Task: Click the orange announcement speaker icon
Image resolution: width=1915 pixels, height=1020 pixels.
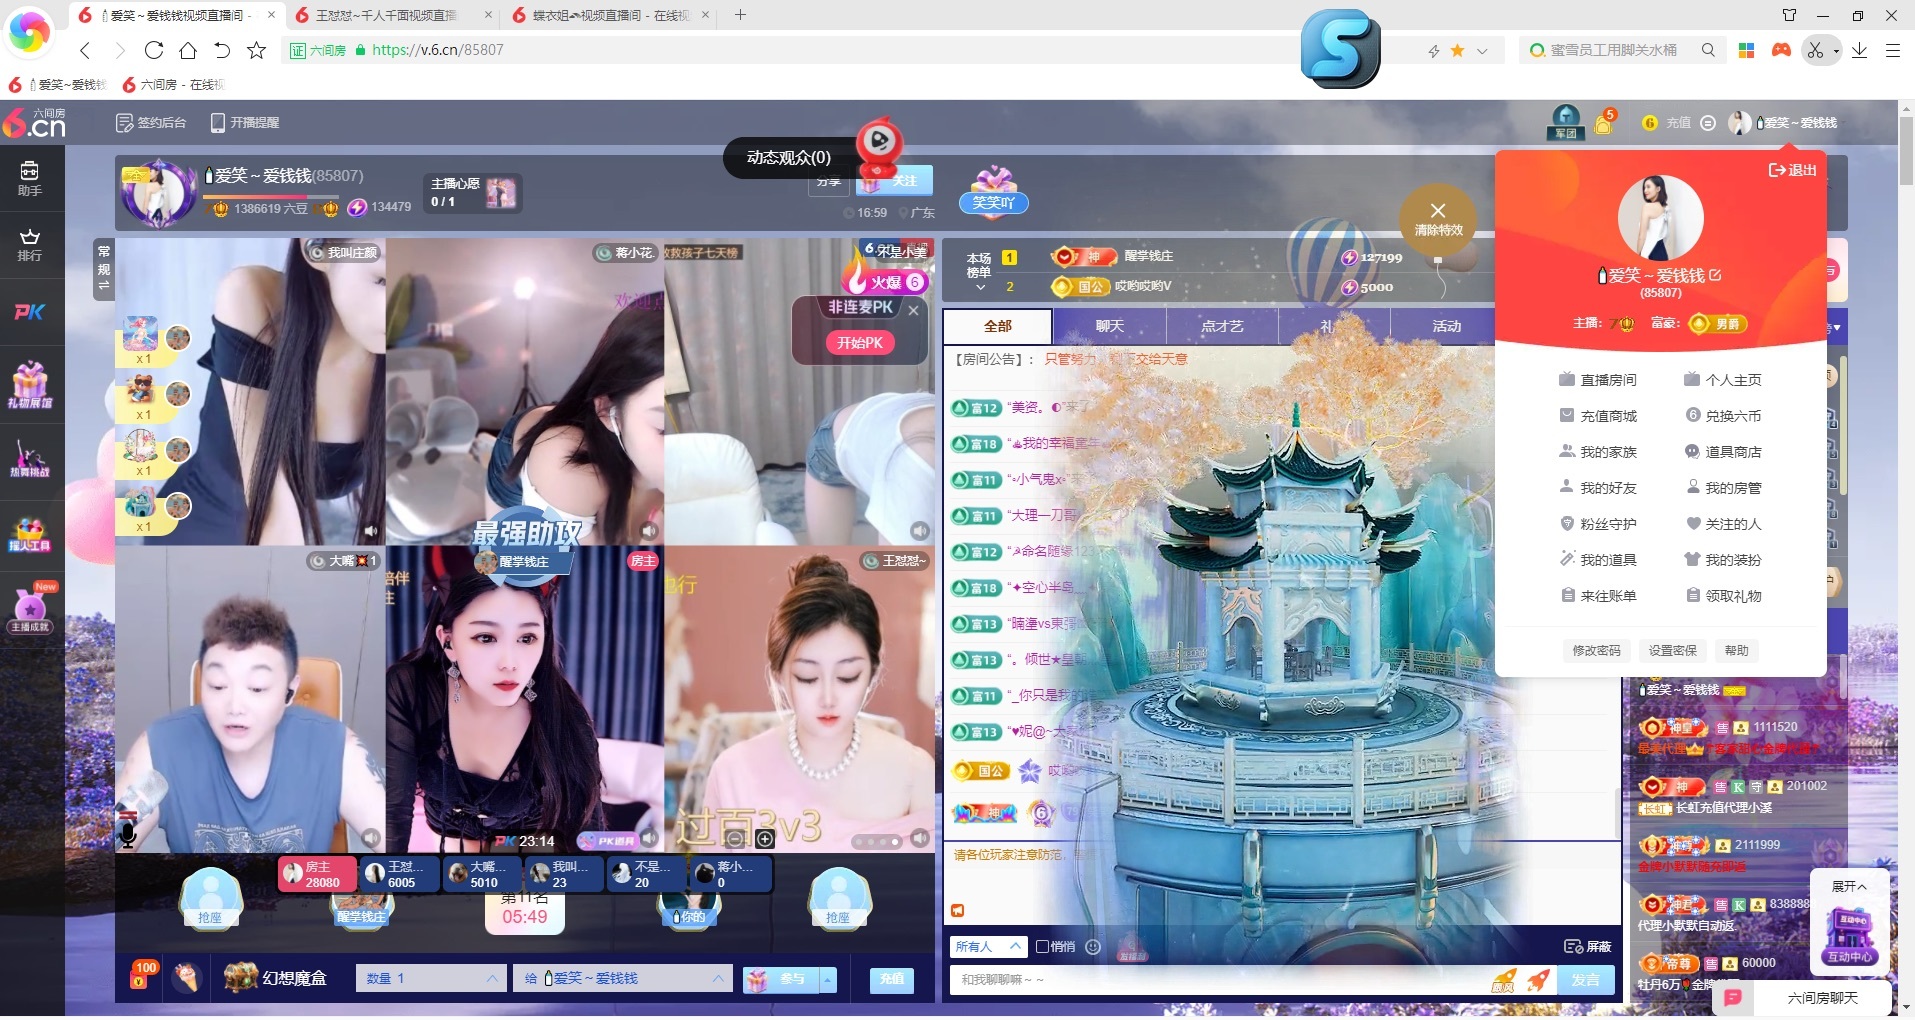Action: coord(957,910)
